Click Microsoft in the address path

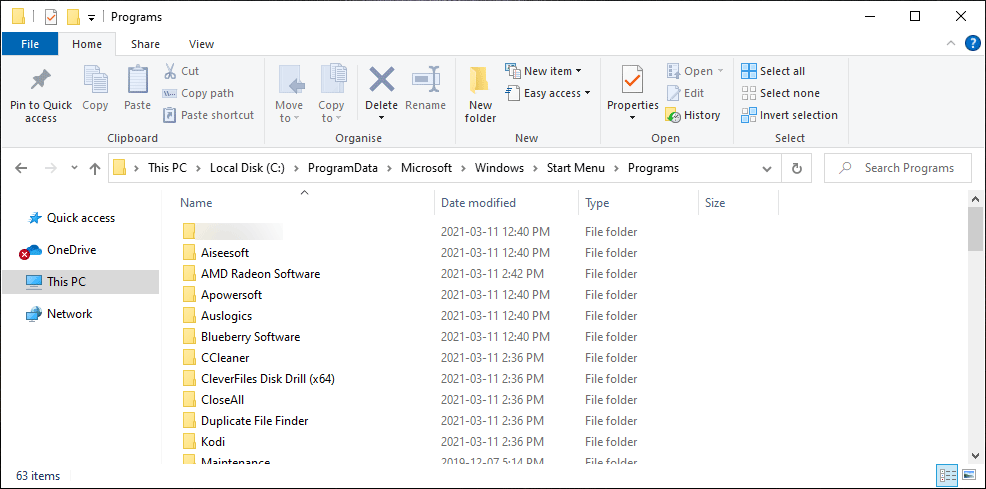(426, 168)
